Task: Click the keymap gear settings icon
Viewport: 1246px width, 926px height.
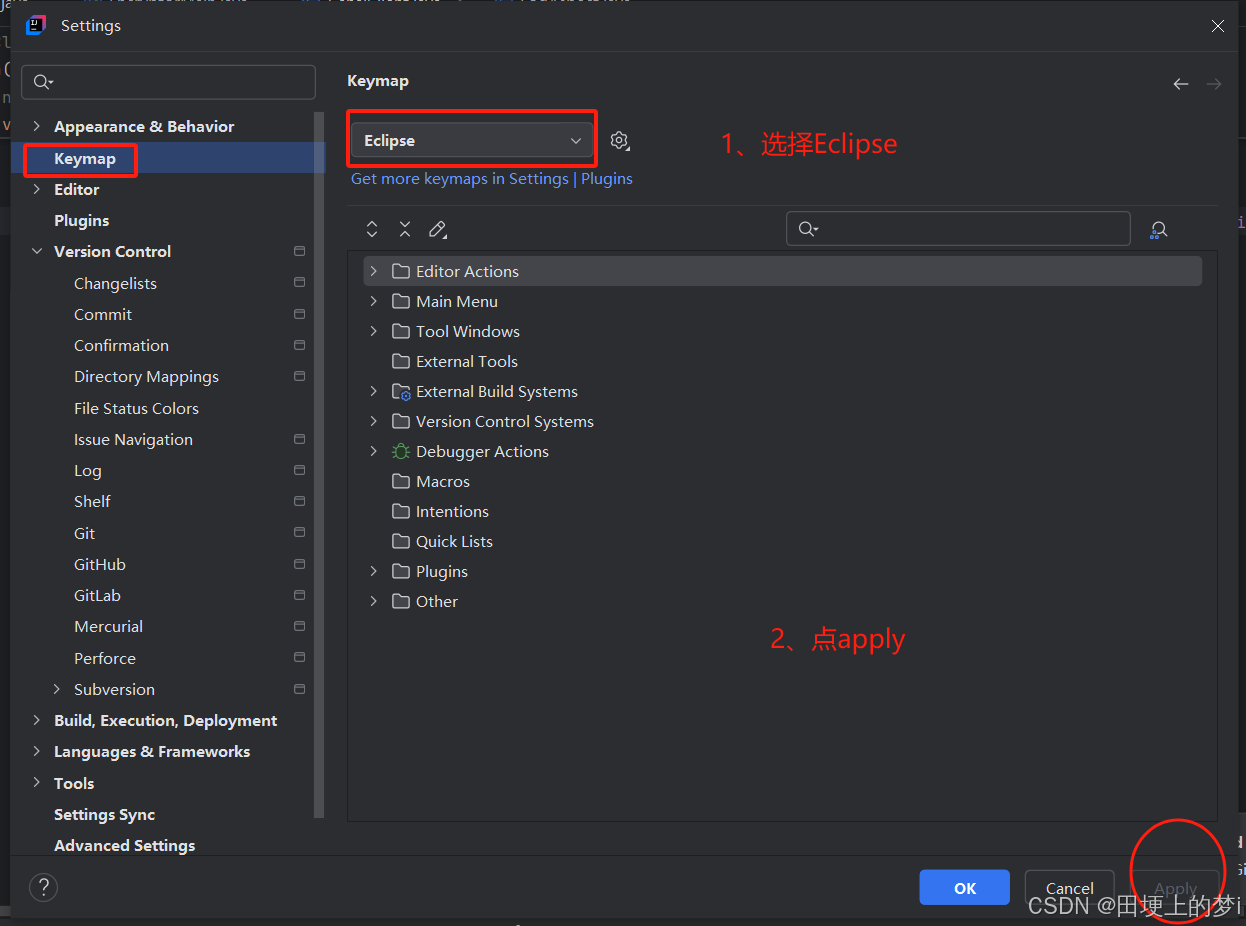Action: (x=619, y=141)
